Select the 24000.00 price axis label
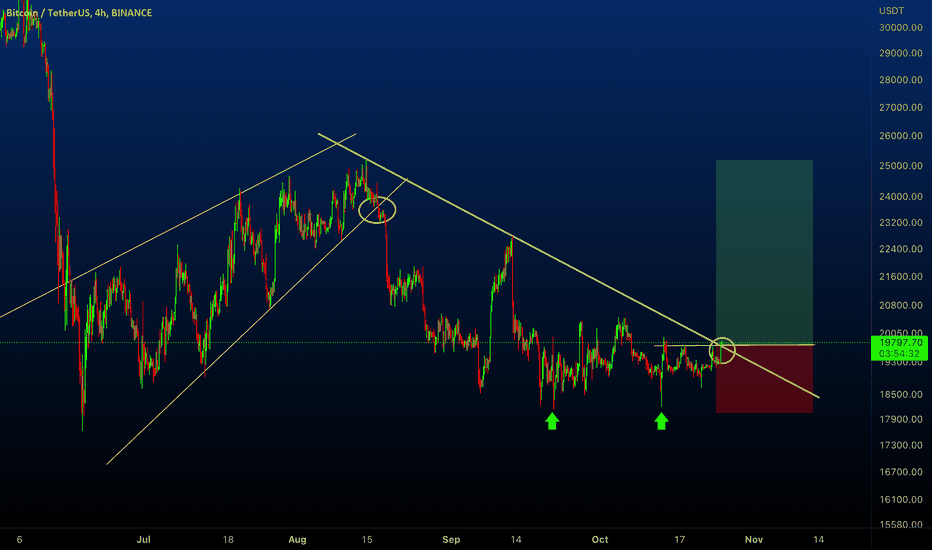932x550 pixels. (x=900, y=196)
